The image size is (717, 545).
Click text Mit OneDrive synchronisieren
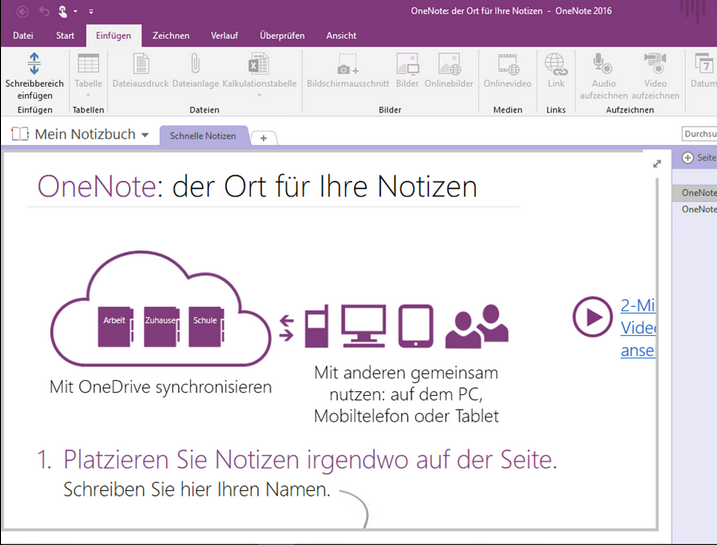[161, 387]
